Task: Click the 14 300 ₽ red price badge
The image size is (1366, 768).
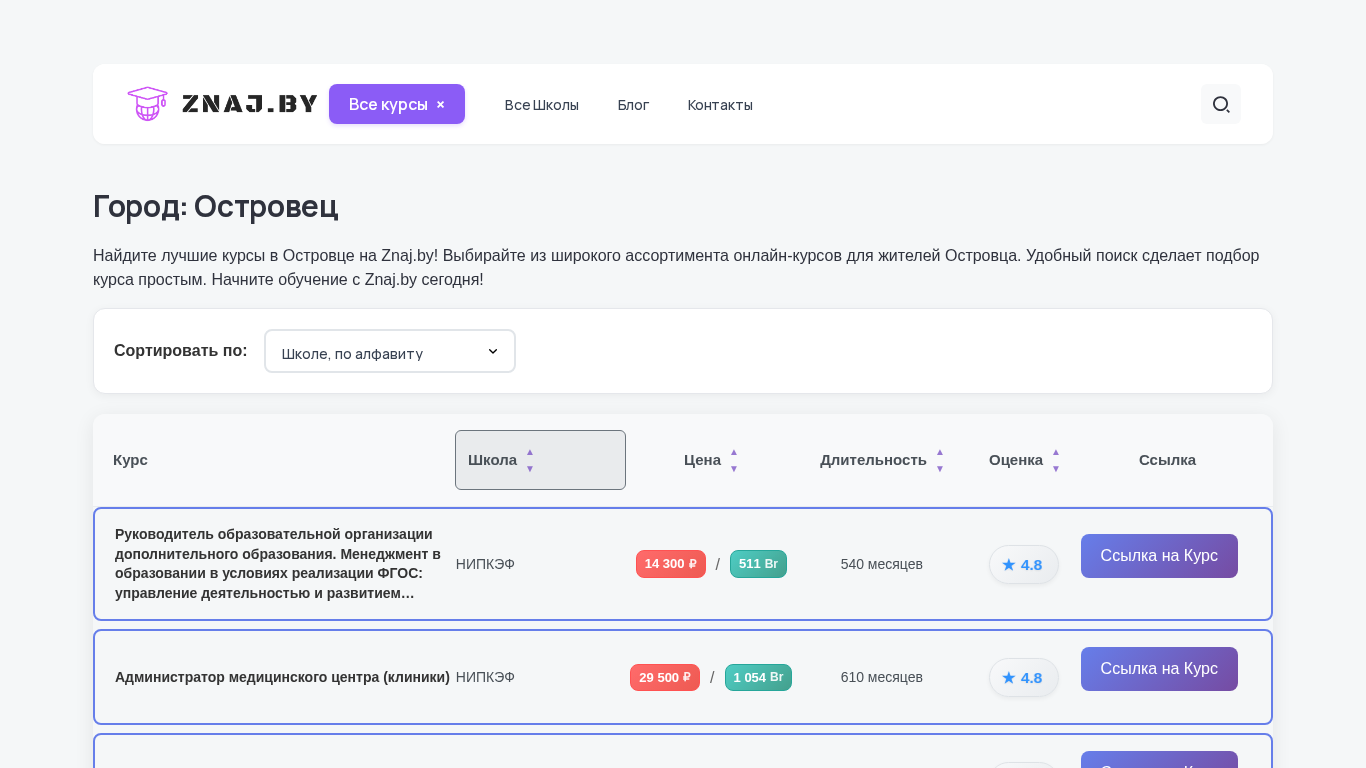Action: point(671,564)
